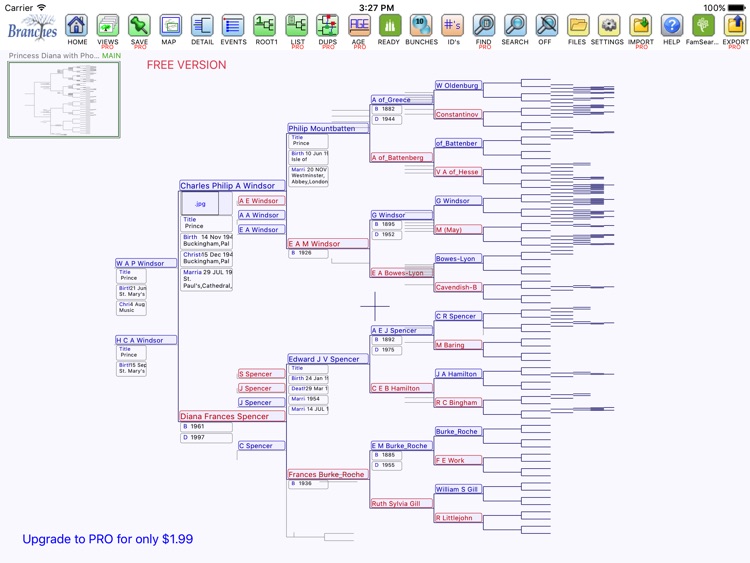Image resolution: width=750 pixels, height=563 pixels.
Task: Open the FIND pro magnifier icon
Action: pos(484,26)
